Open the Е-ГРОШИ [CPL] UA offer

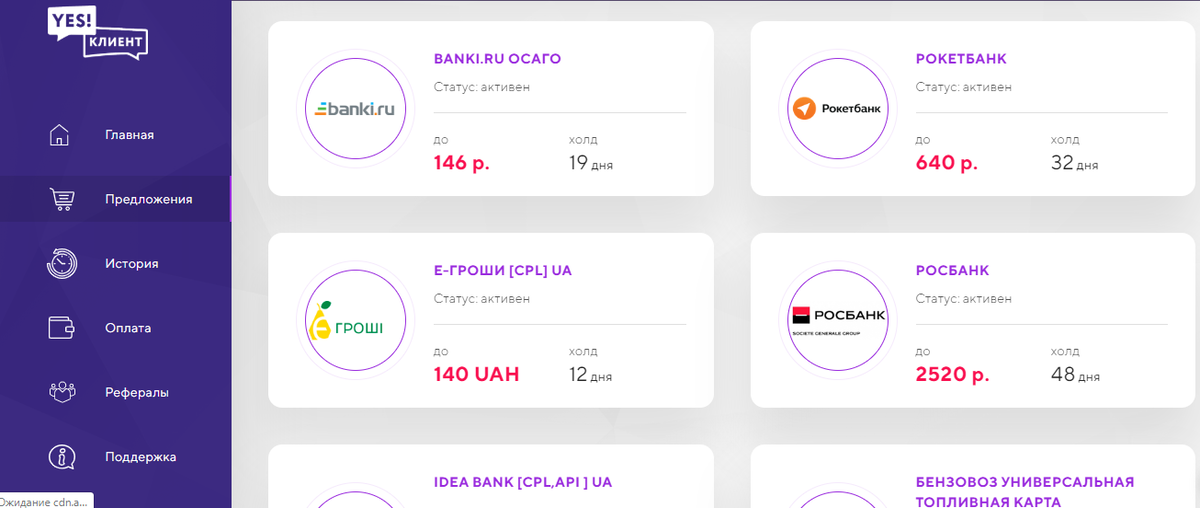[502, 271]
